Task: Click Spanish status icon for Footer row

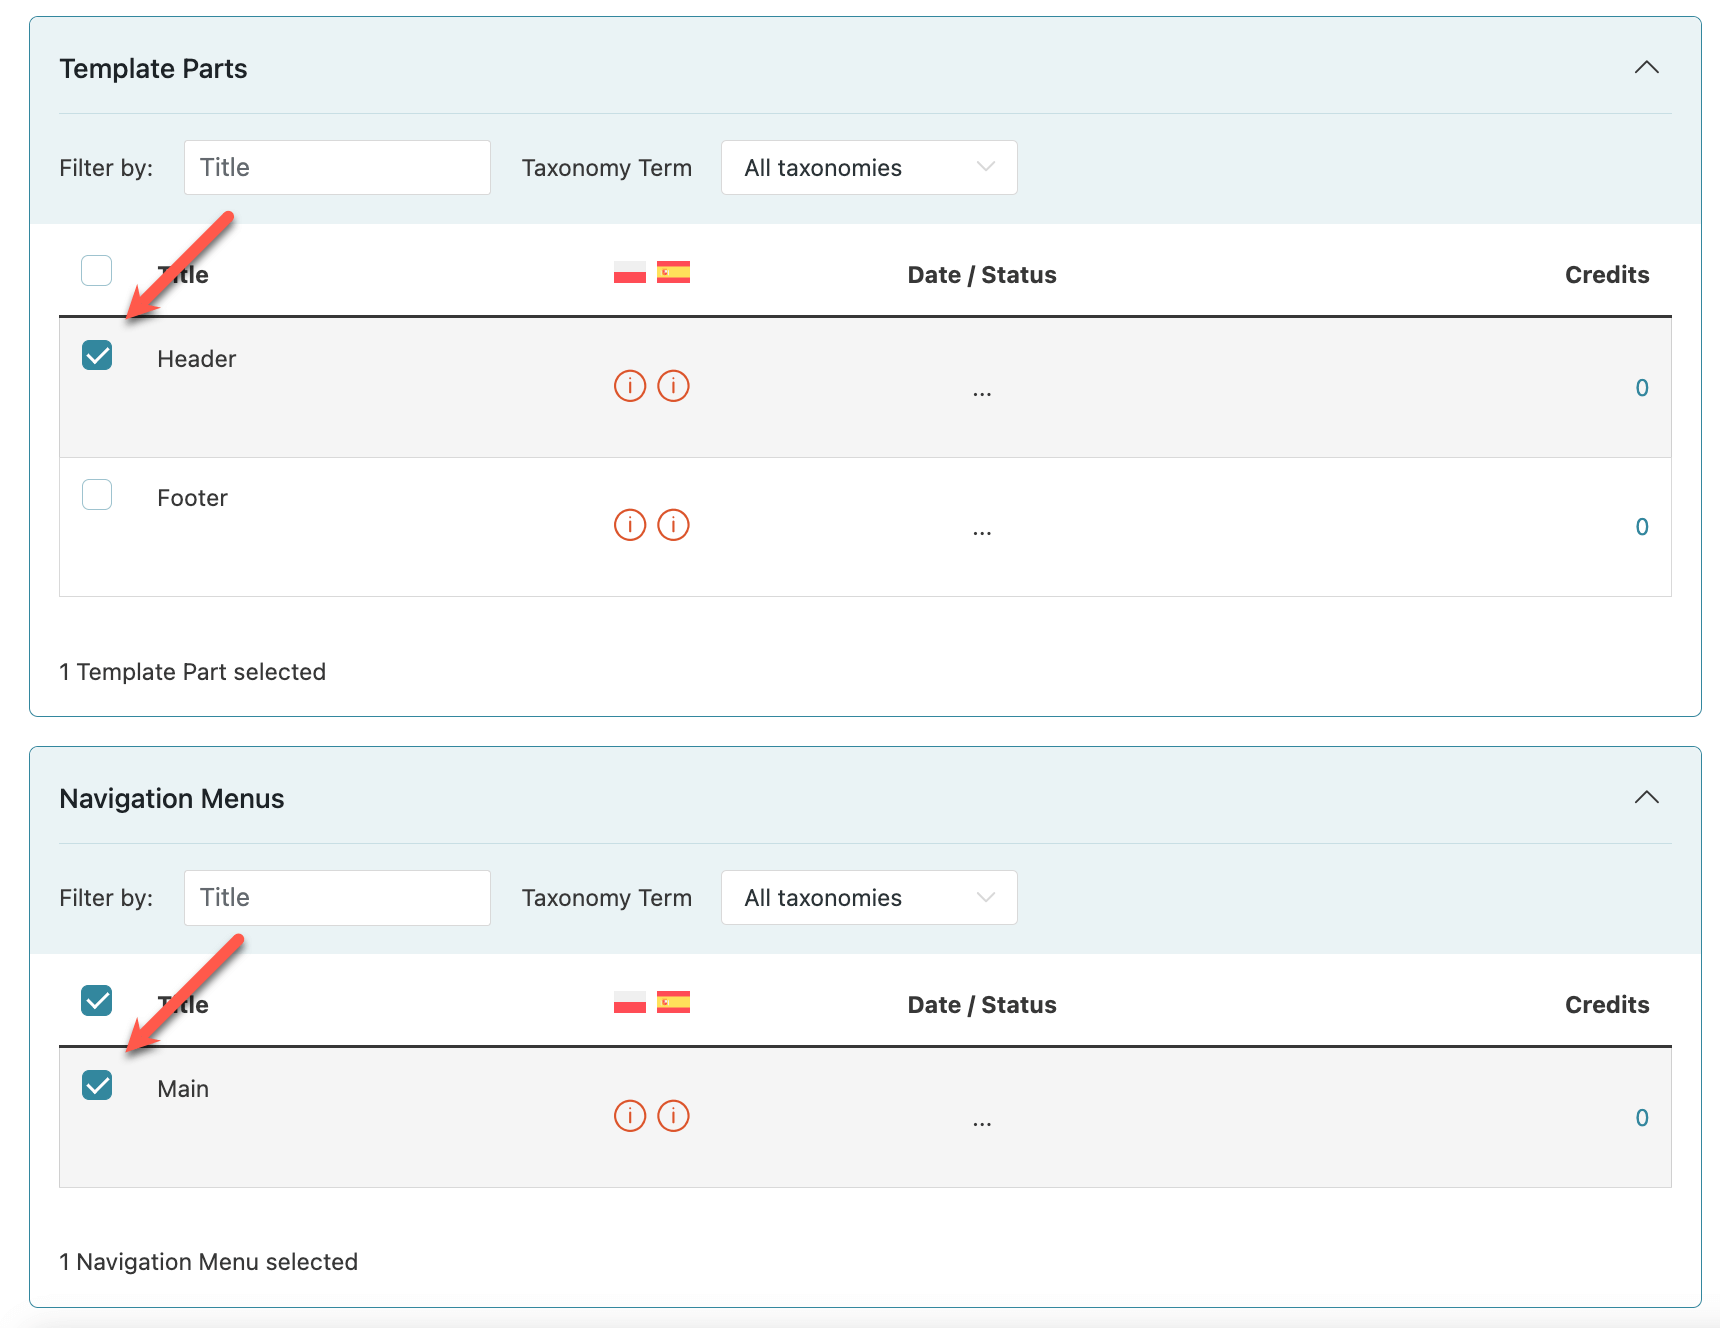Action: click(x=673, y=525)
